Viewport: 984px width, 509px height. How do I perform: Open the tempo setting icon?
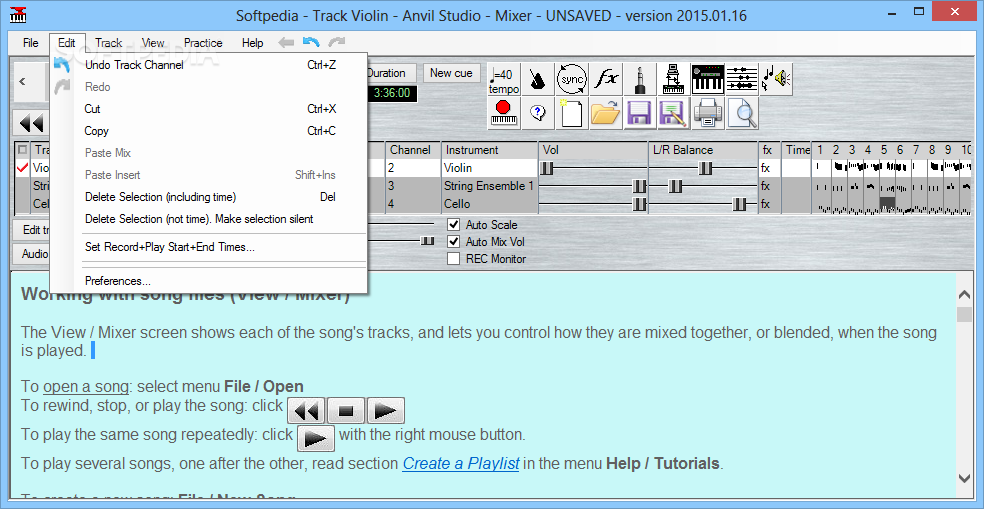pyautogui.click(x=504, y=80)
